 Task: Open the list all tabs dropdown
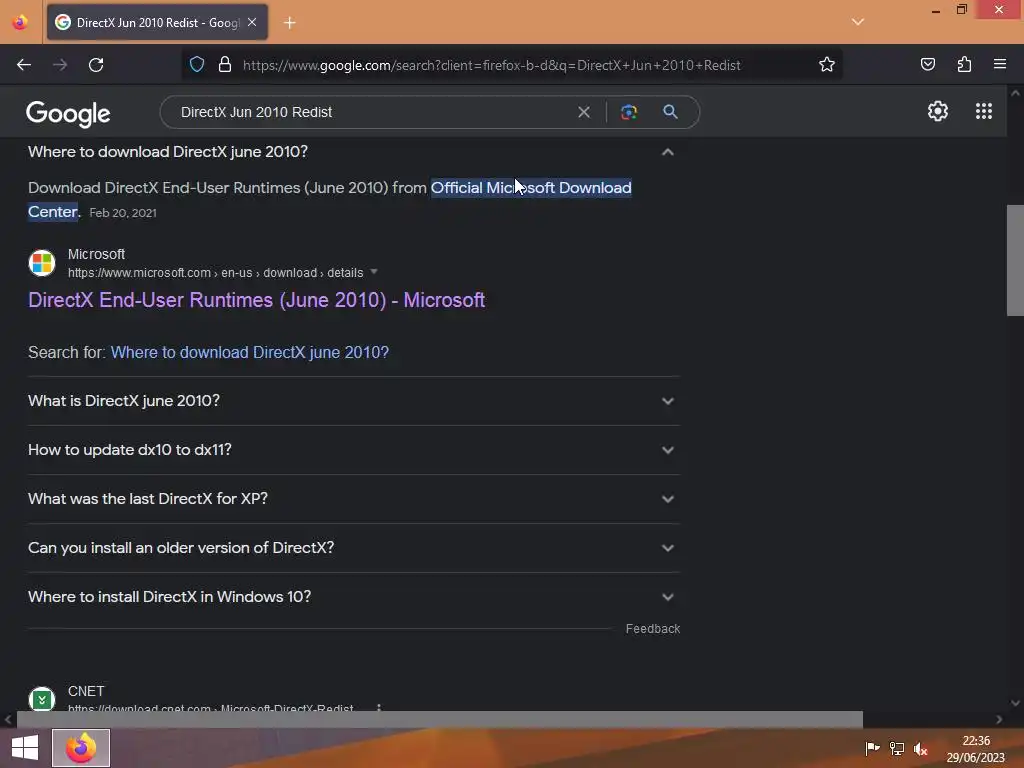tap(858, 22)
